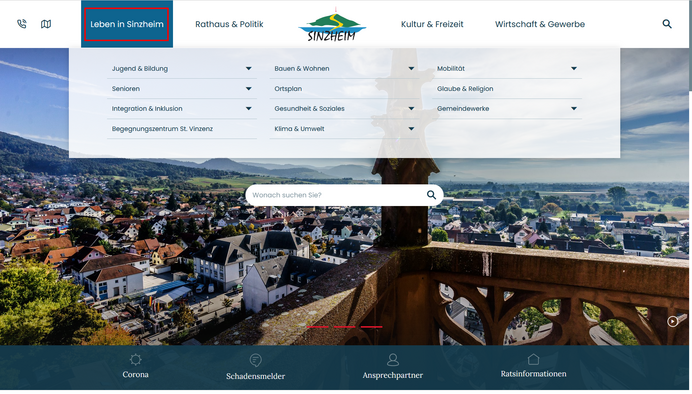Viewport: 692px width, 394px height.
Task: Expand Senioren submenu arrow
Action: pyautogui.click(x=248, y=89)
